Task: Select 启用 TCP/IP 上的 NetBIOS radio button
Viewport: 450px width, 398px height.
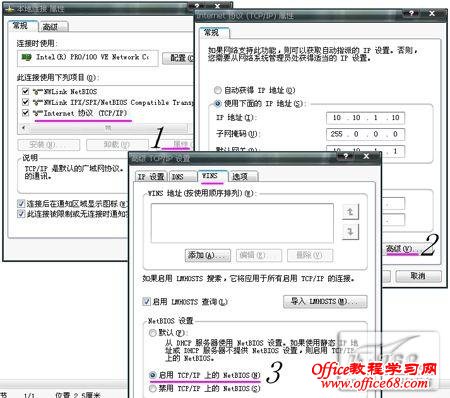Action: pos(153,375)
